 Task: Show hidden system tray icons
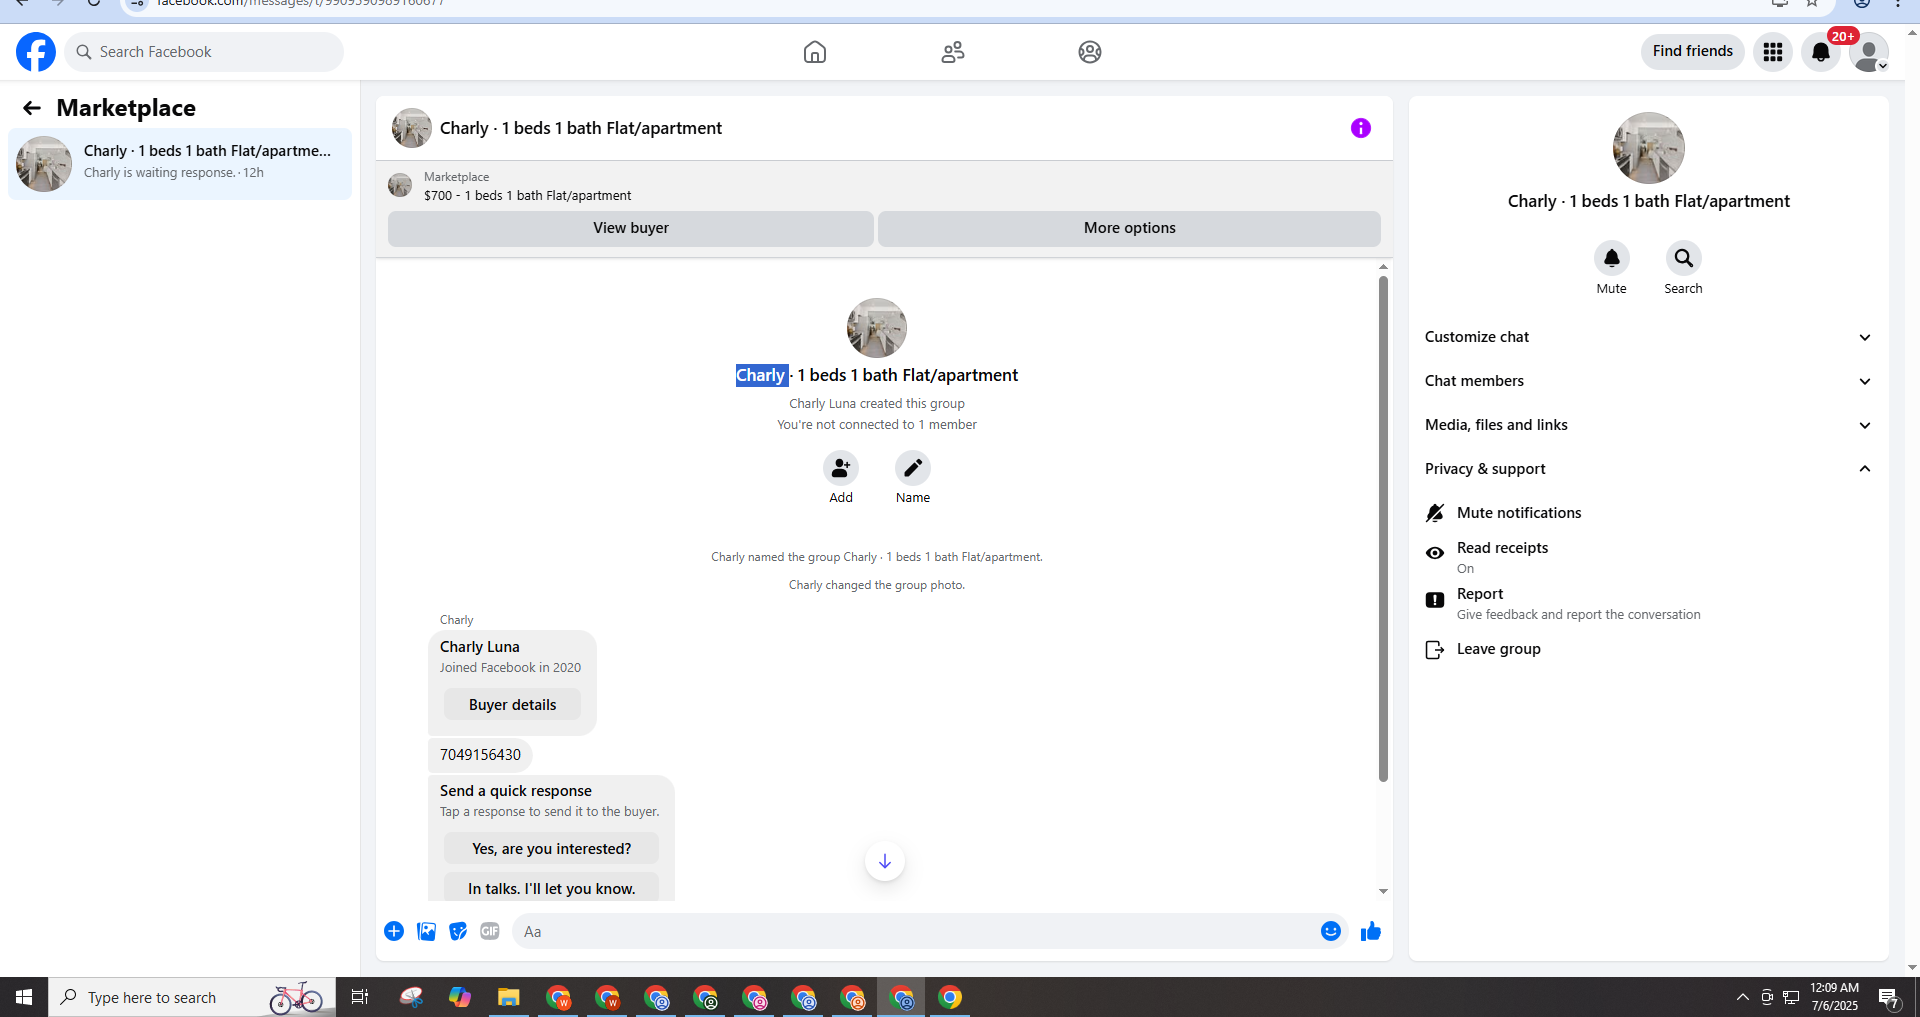pyautogui.click(x=1742, y=997)
